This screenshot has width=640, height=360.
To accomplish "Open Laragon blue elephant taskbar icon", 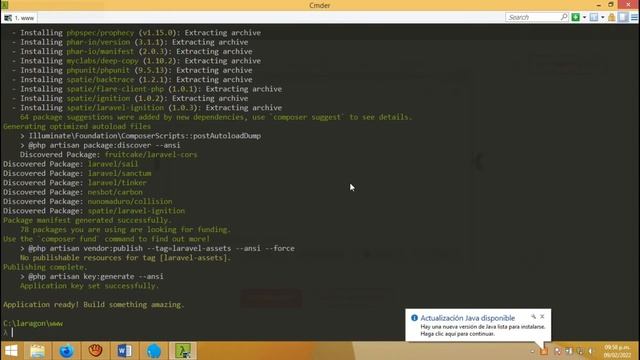I will [154, 351].
